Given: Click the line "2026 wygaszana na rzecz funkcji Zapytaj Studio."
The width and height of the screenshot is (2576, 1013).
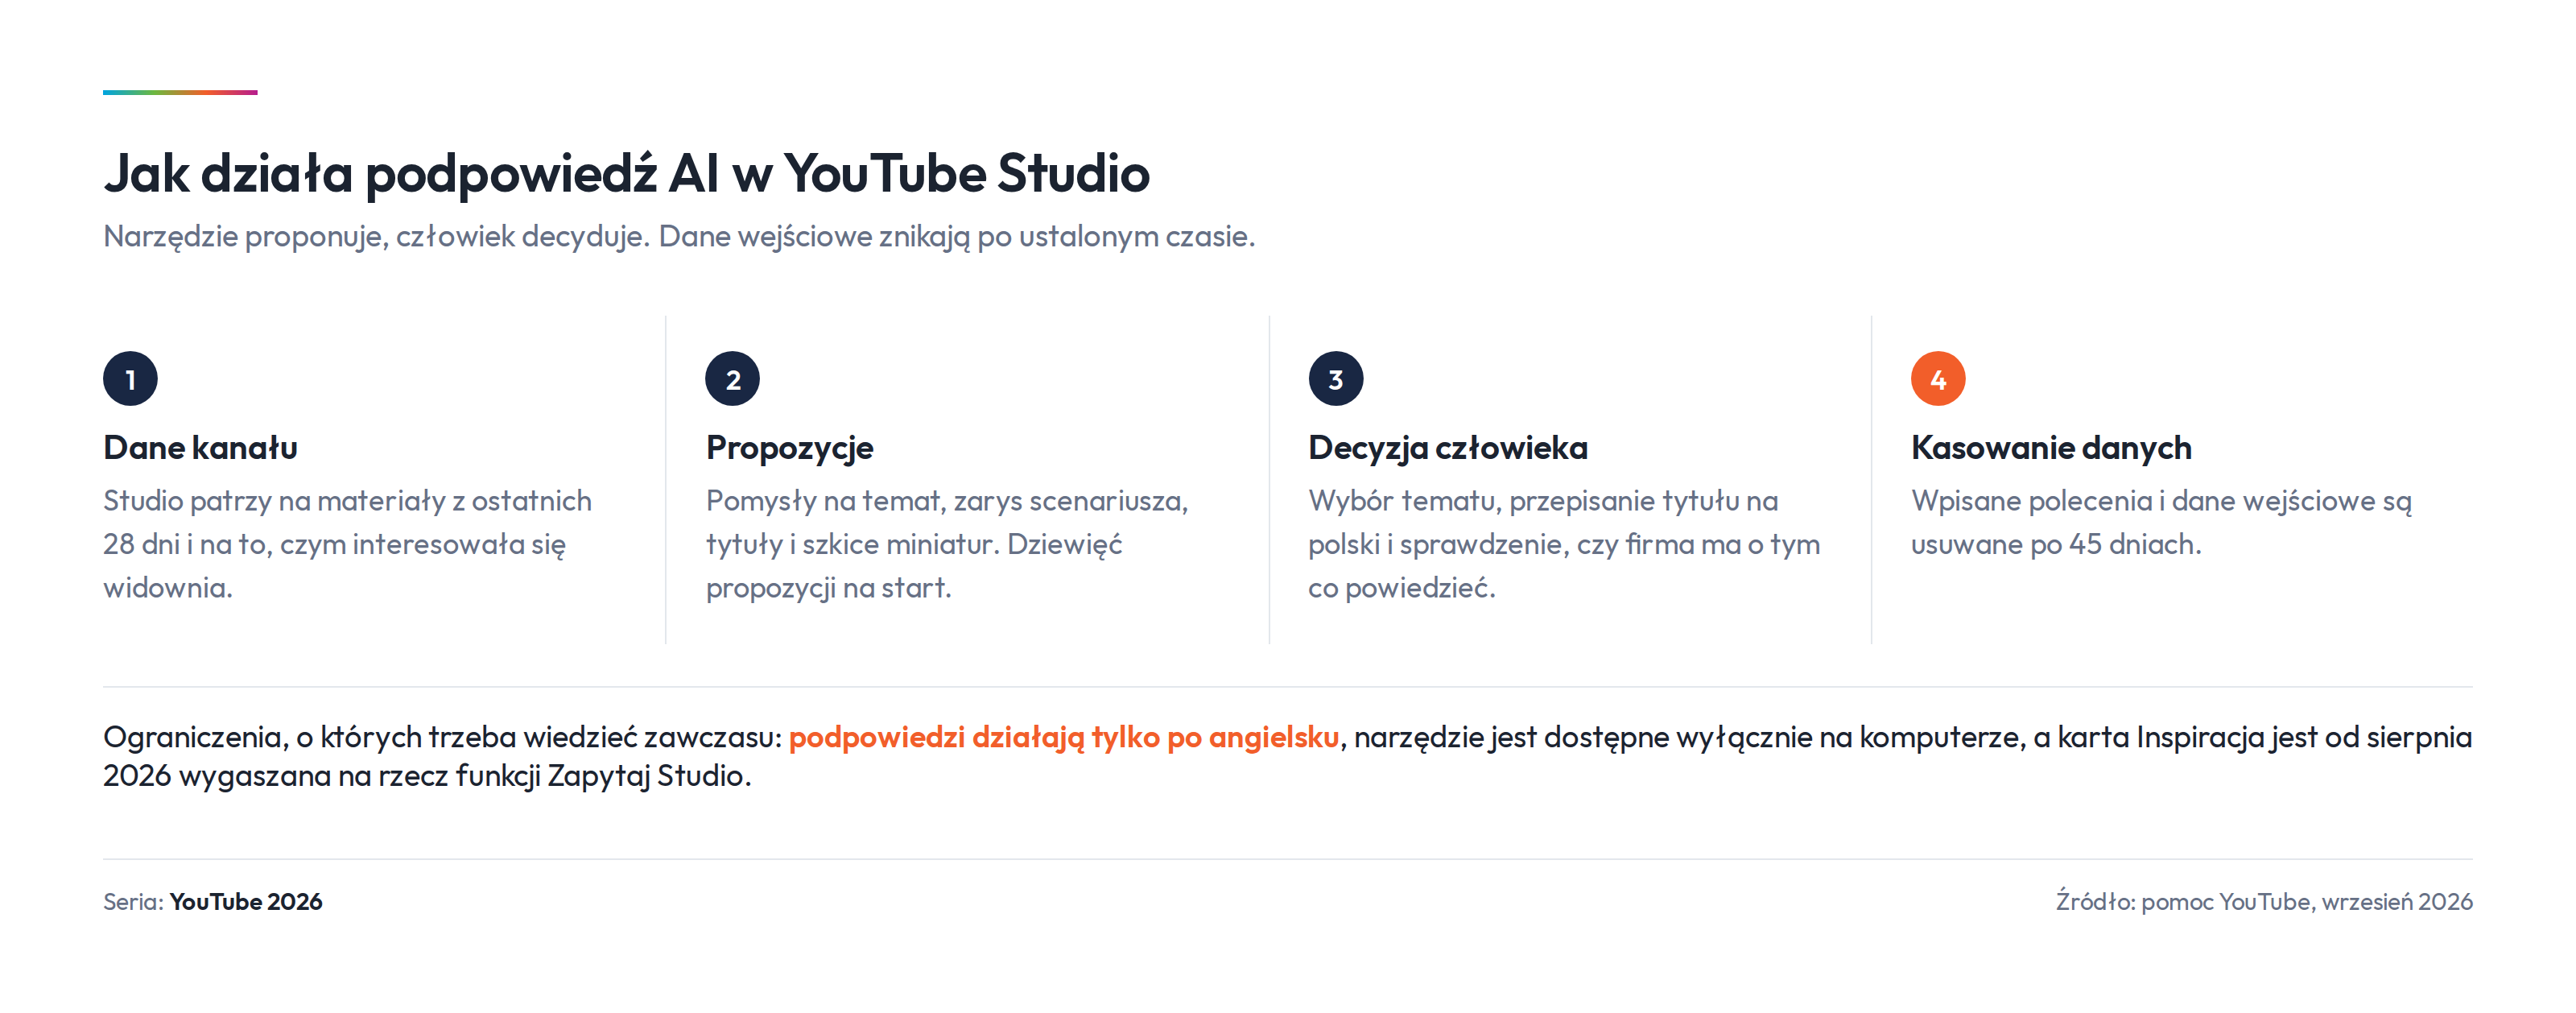Looking at the screenshot, I should tap(427, 776).
